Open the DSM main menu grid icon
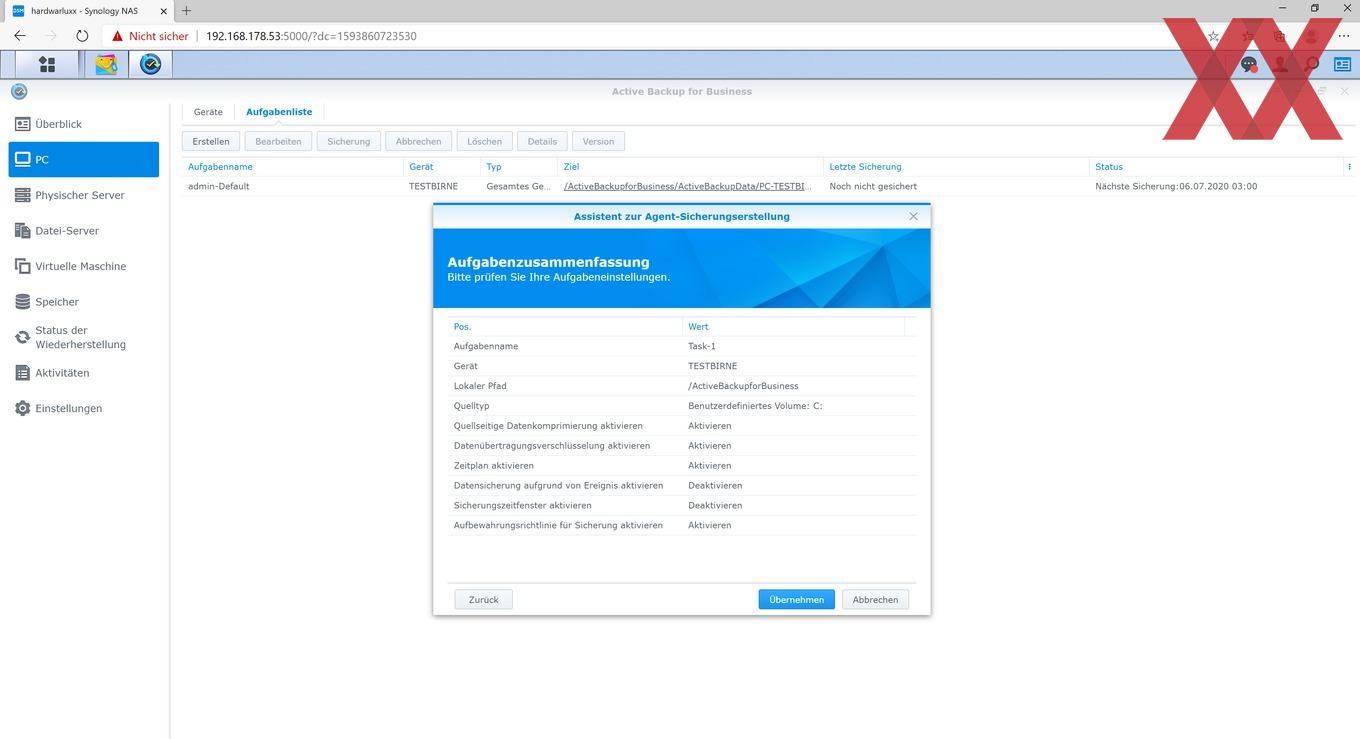This screenshot has width=1360, height=739. tap(47, 65)
